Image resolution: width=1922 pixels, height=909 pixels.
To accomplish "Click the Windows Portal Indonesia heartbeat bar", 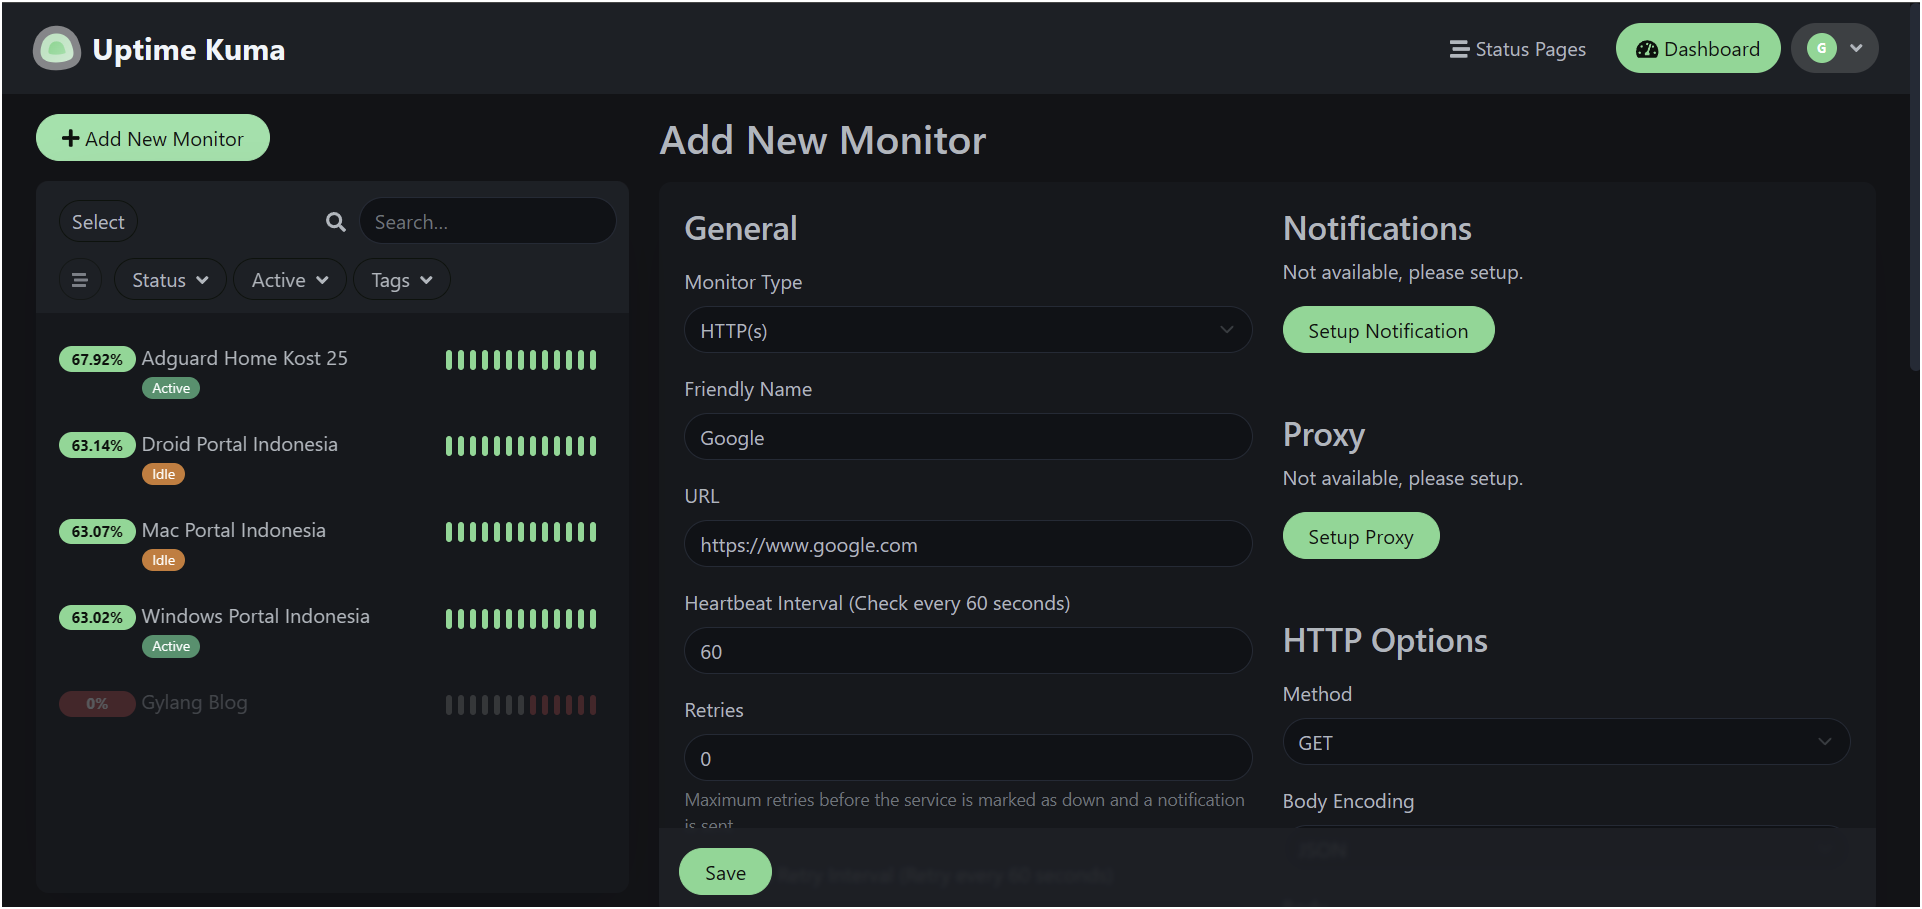I will pyautogui.click(x=521, y=619).
